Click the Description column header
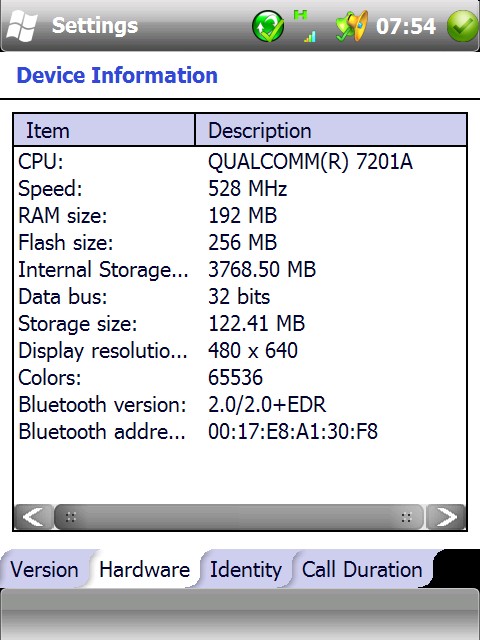 pyautogui.click(x=331, y=130)
